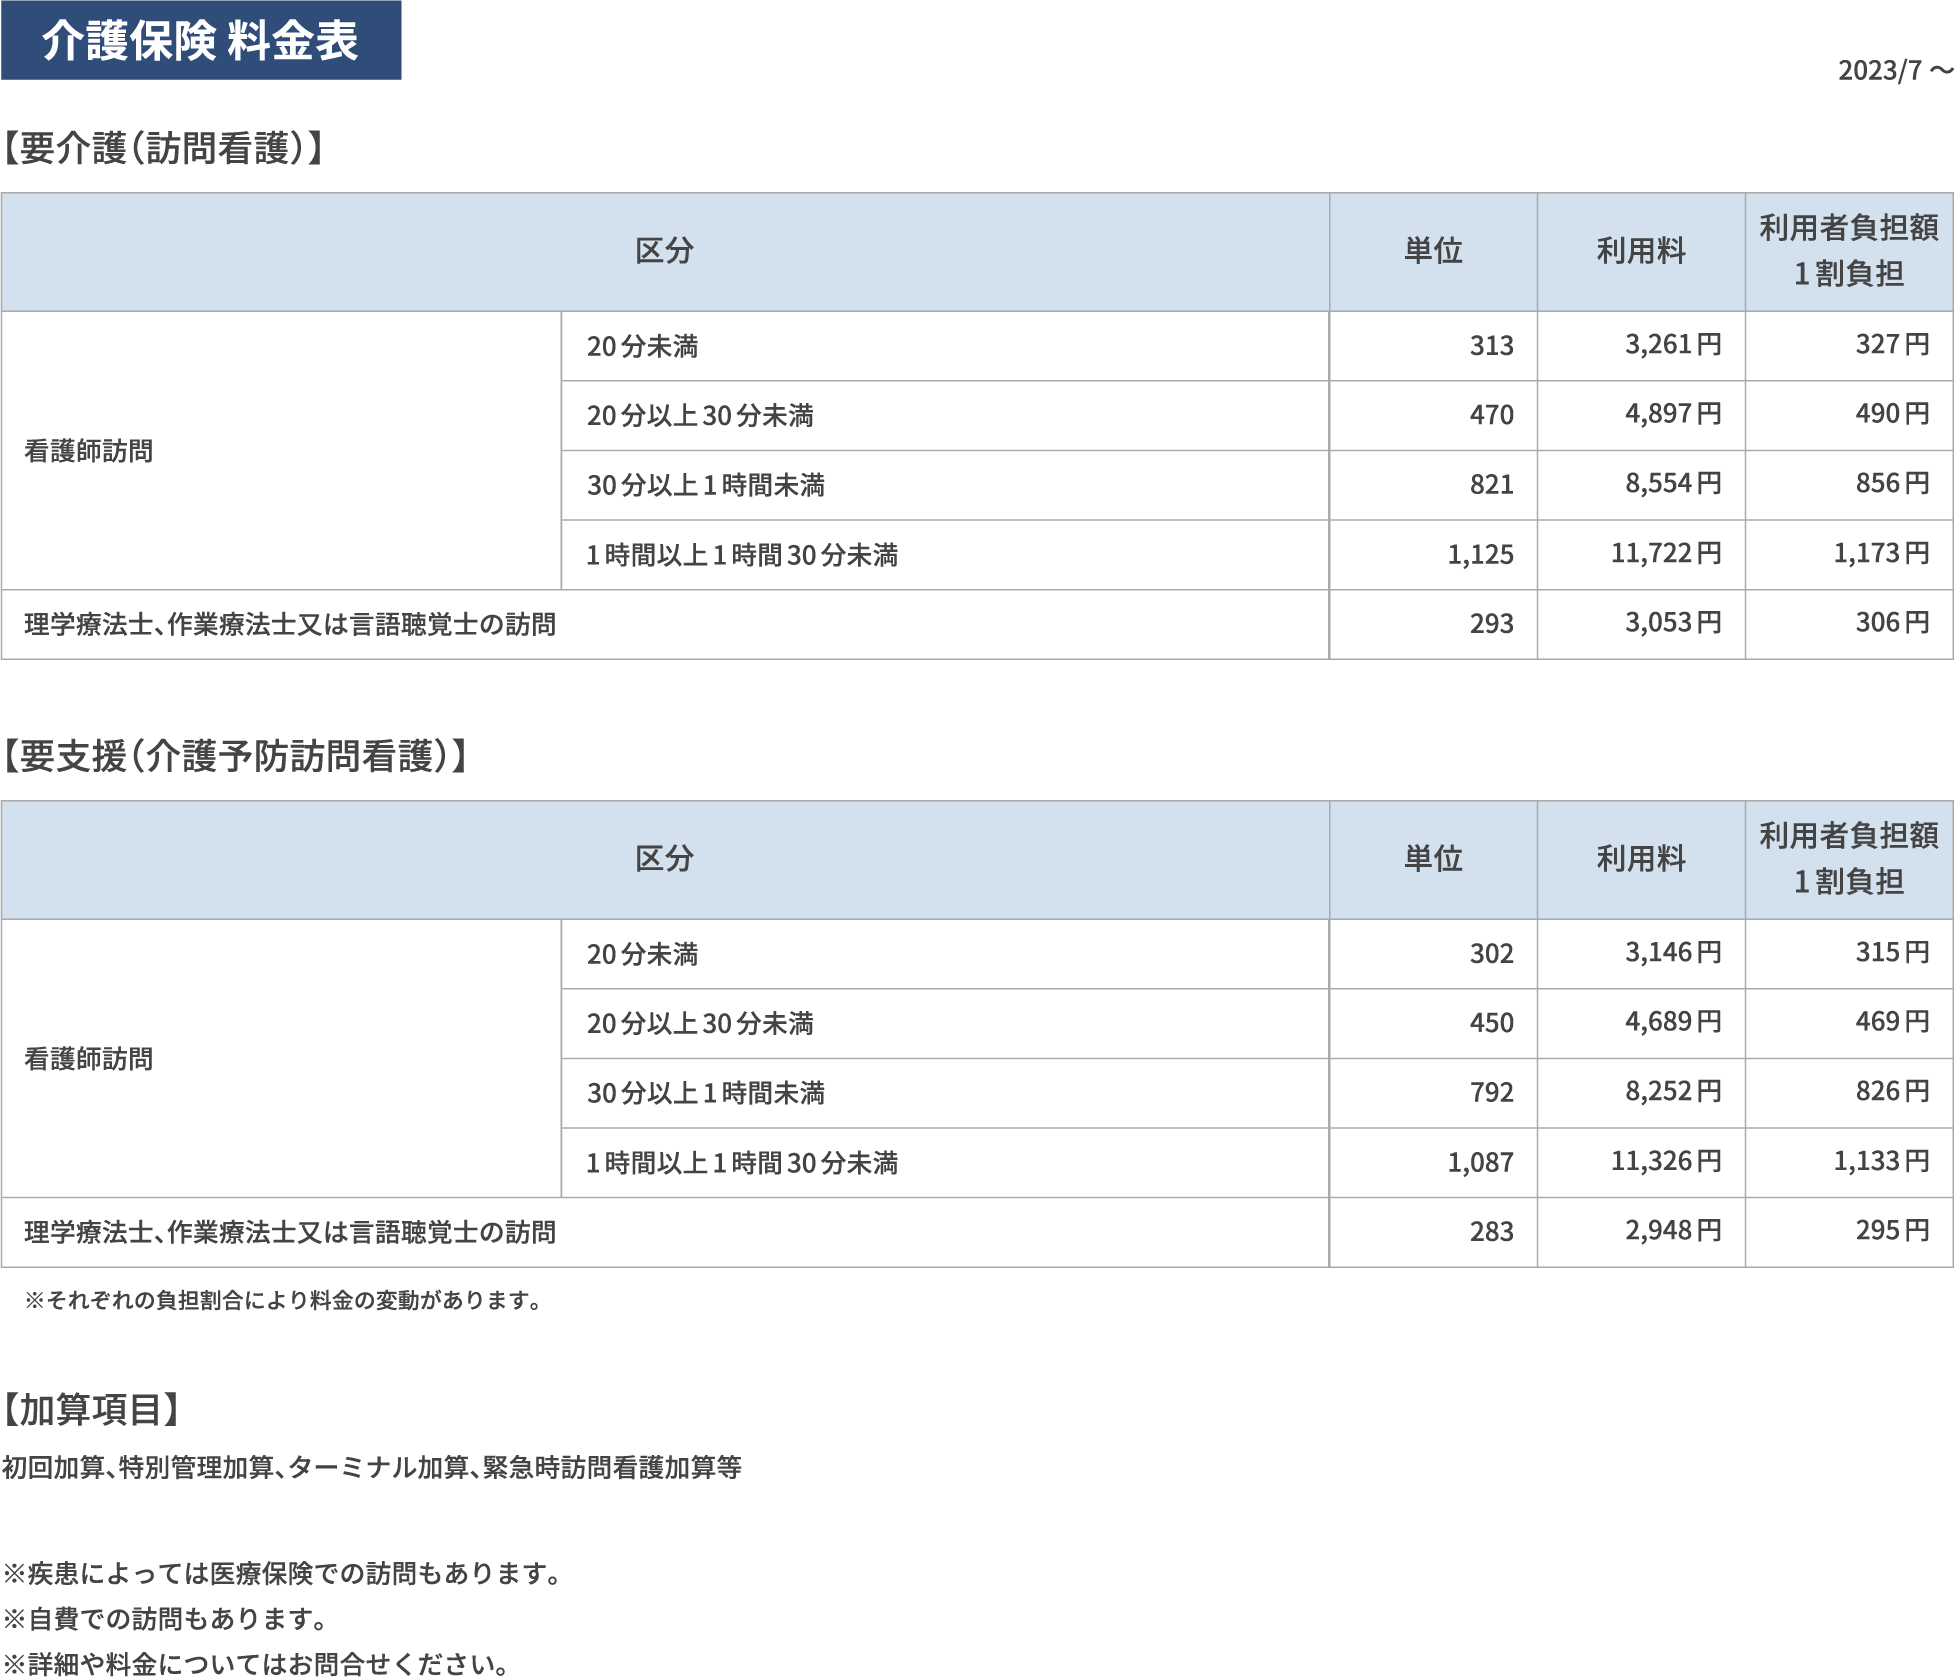This screenshot has width=1955, height=1677.
Task: Click first table's 看護師訪問 row label
Action: [89, 451]
